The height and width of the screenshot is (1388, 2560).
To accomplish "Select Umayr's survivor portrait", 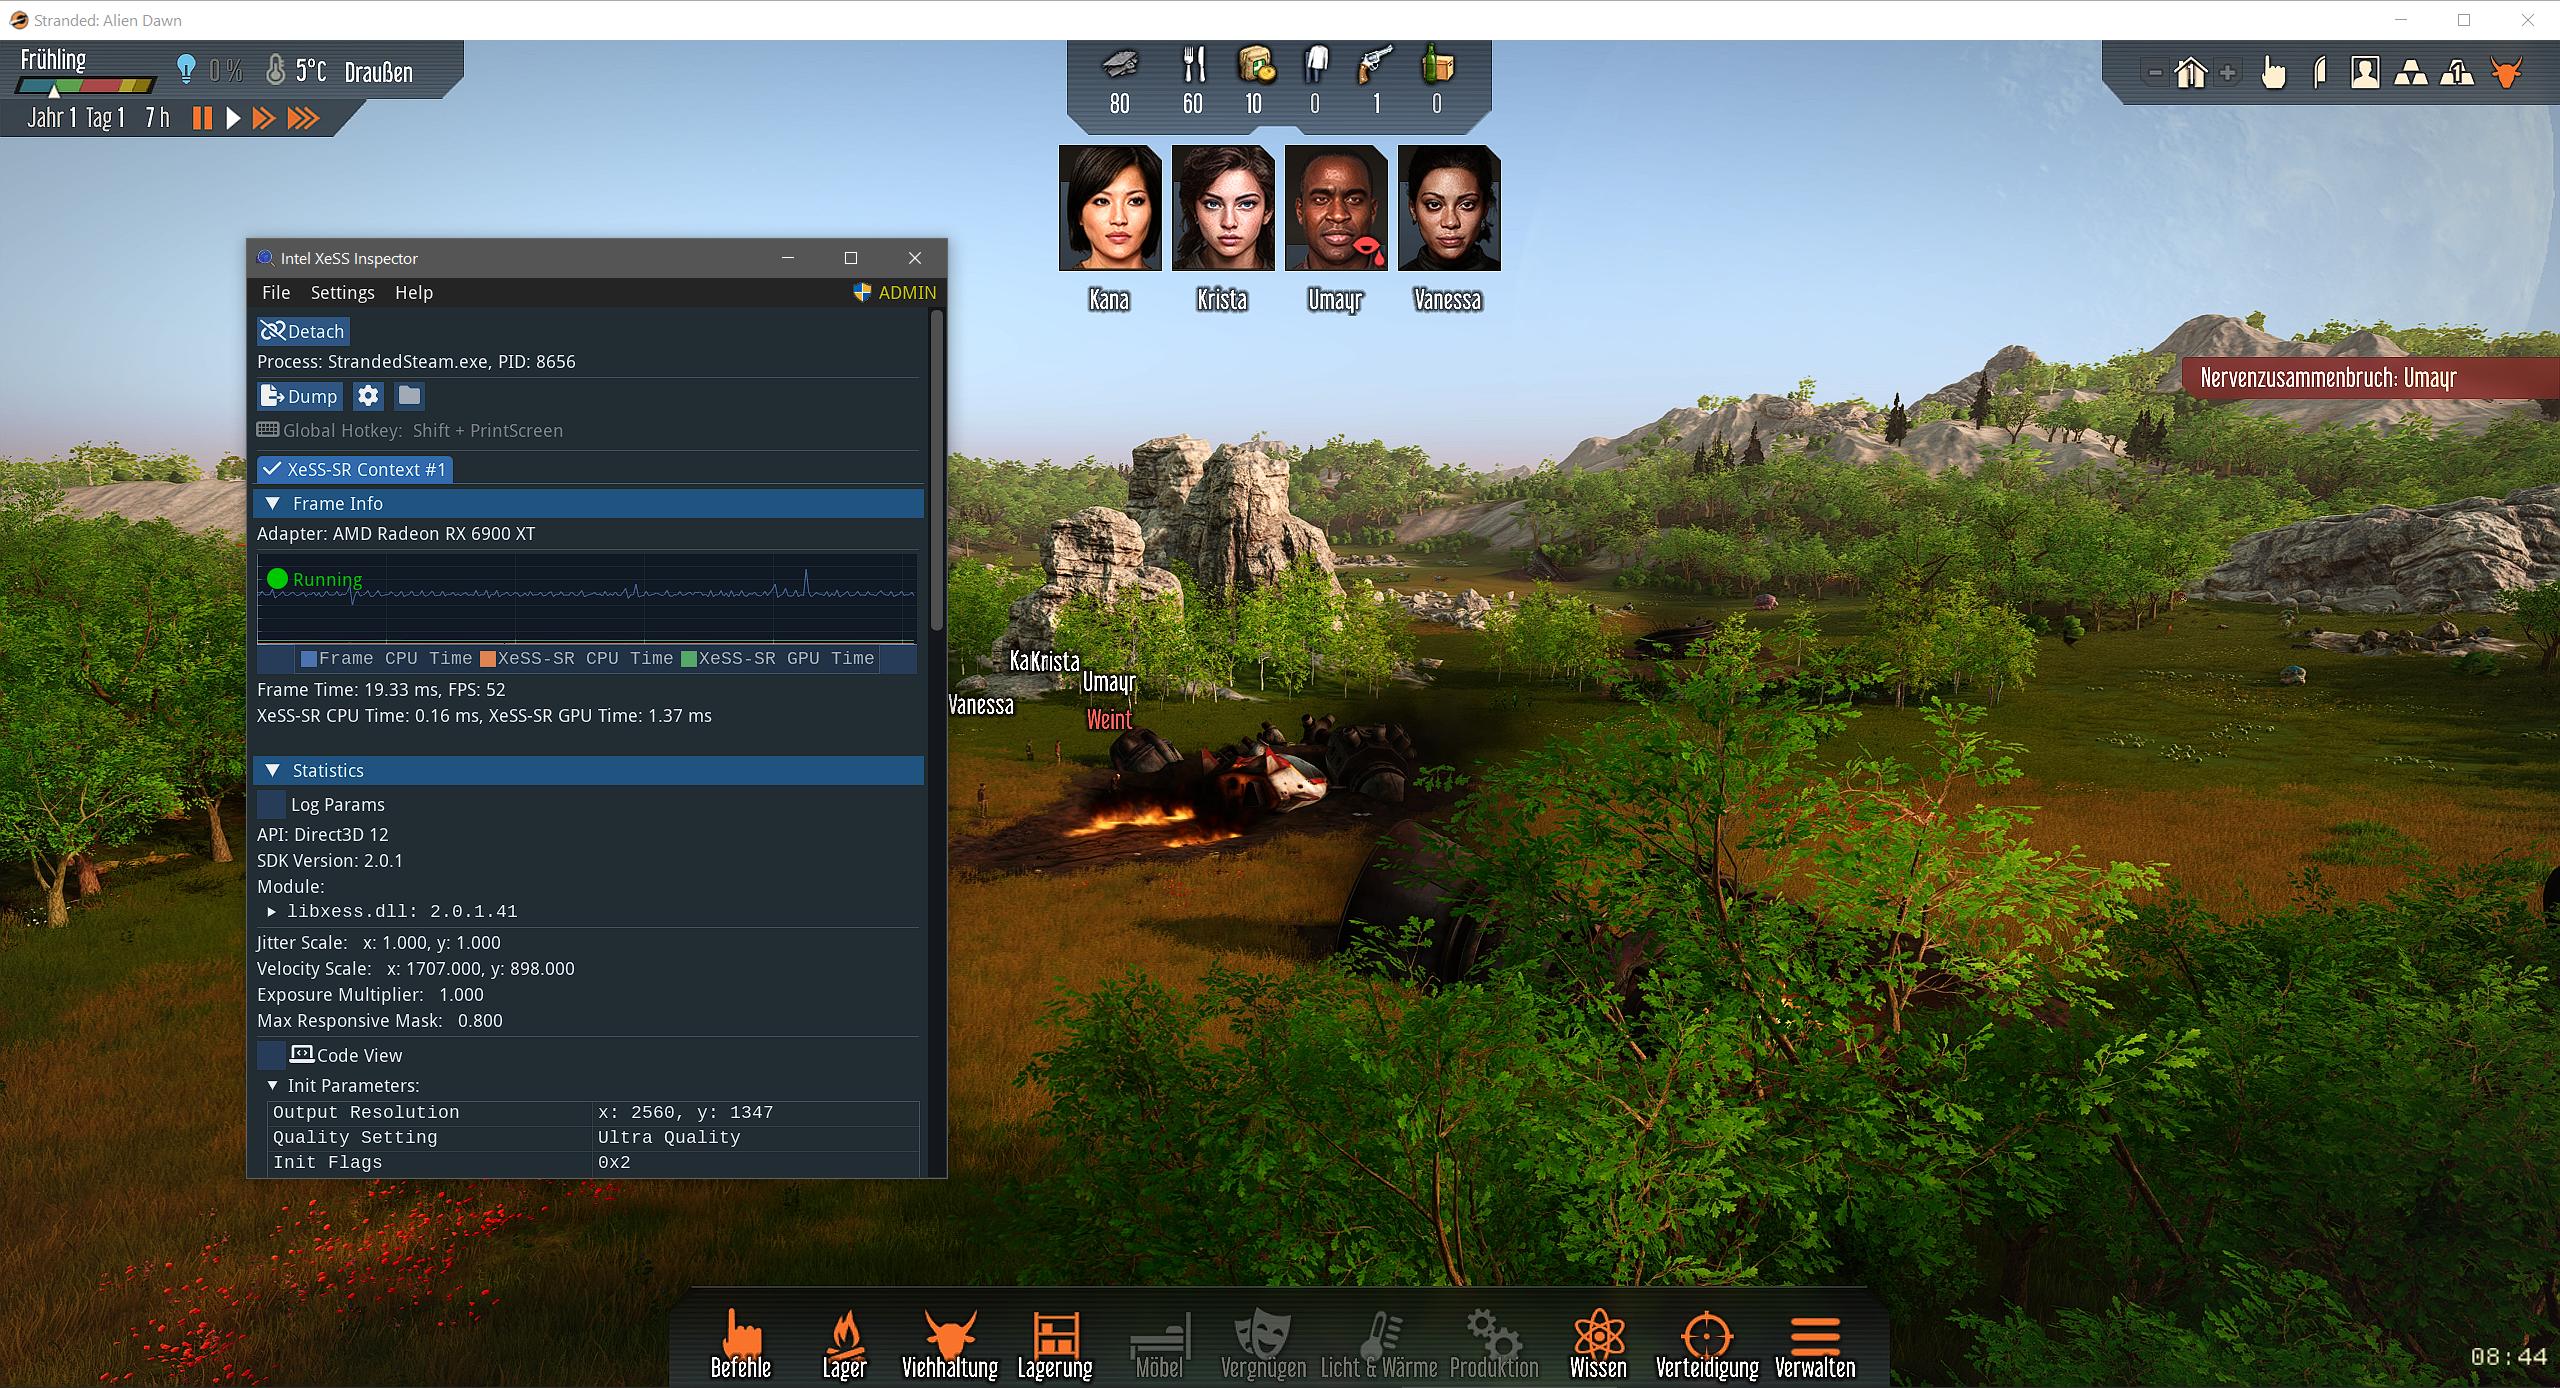I will click(1335, 208).
